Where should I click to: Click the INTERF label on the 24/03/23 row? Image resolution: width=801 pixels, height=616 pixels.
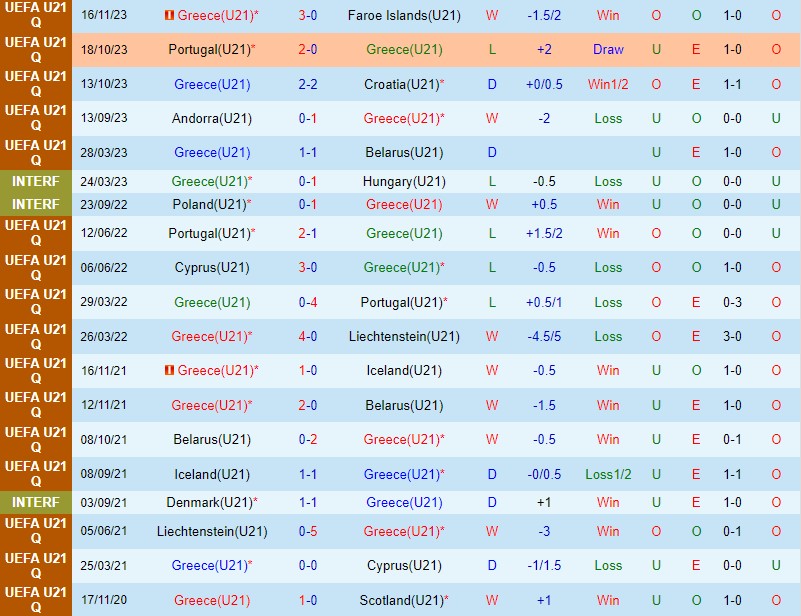coord(36,181)
